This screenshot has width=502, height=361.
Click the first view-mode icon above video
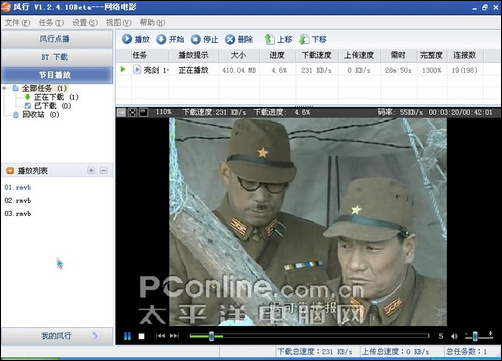click(x=121, y=112)
